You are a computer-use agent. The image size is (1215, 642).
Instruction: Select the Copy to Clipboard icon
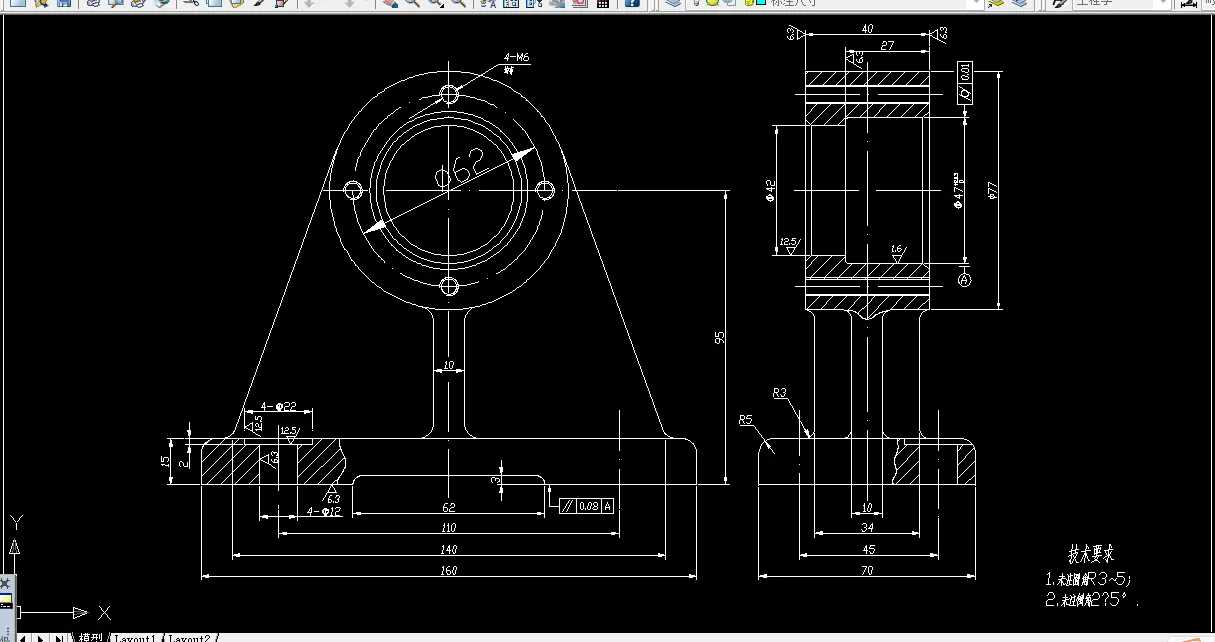pyautogui.click(x=215, y=6)
